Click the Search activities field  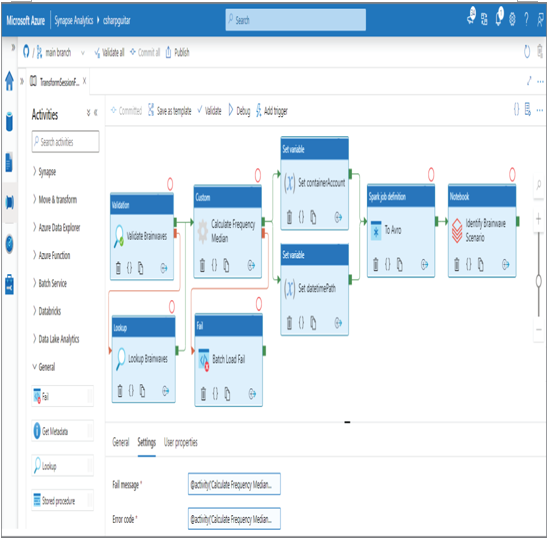(x=65, y=141)
